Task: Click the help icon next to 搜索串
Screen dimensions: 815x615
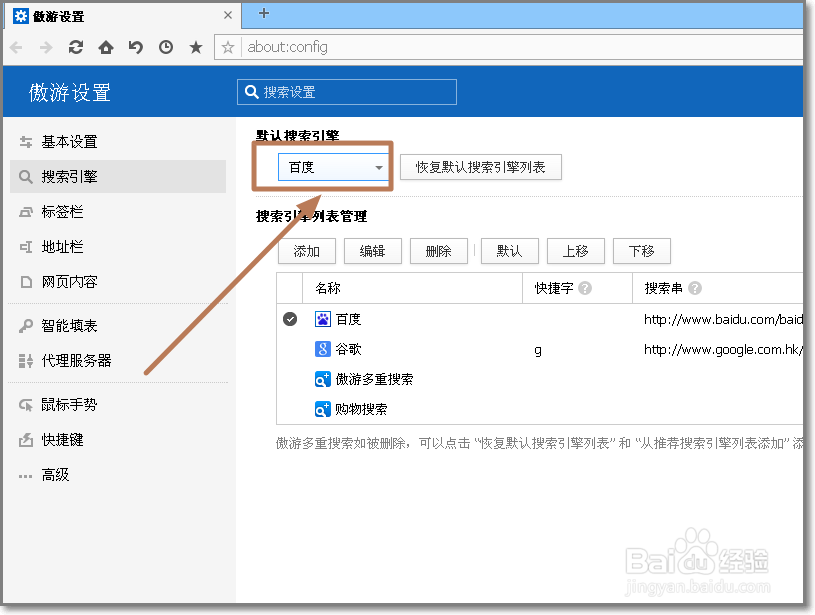Action: point(695,288)
